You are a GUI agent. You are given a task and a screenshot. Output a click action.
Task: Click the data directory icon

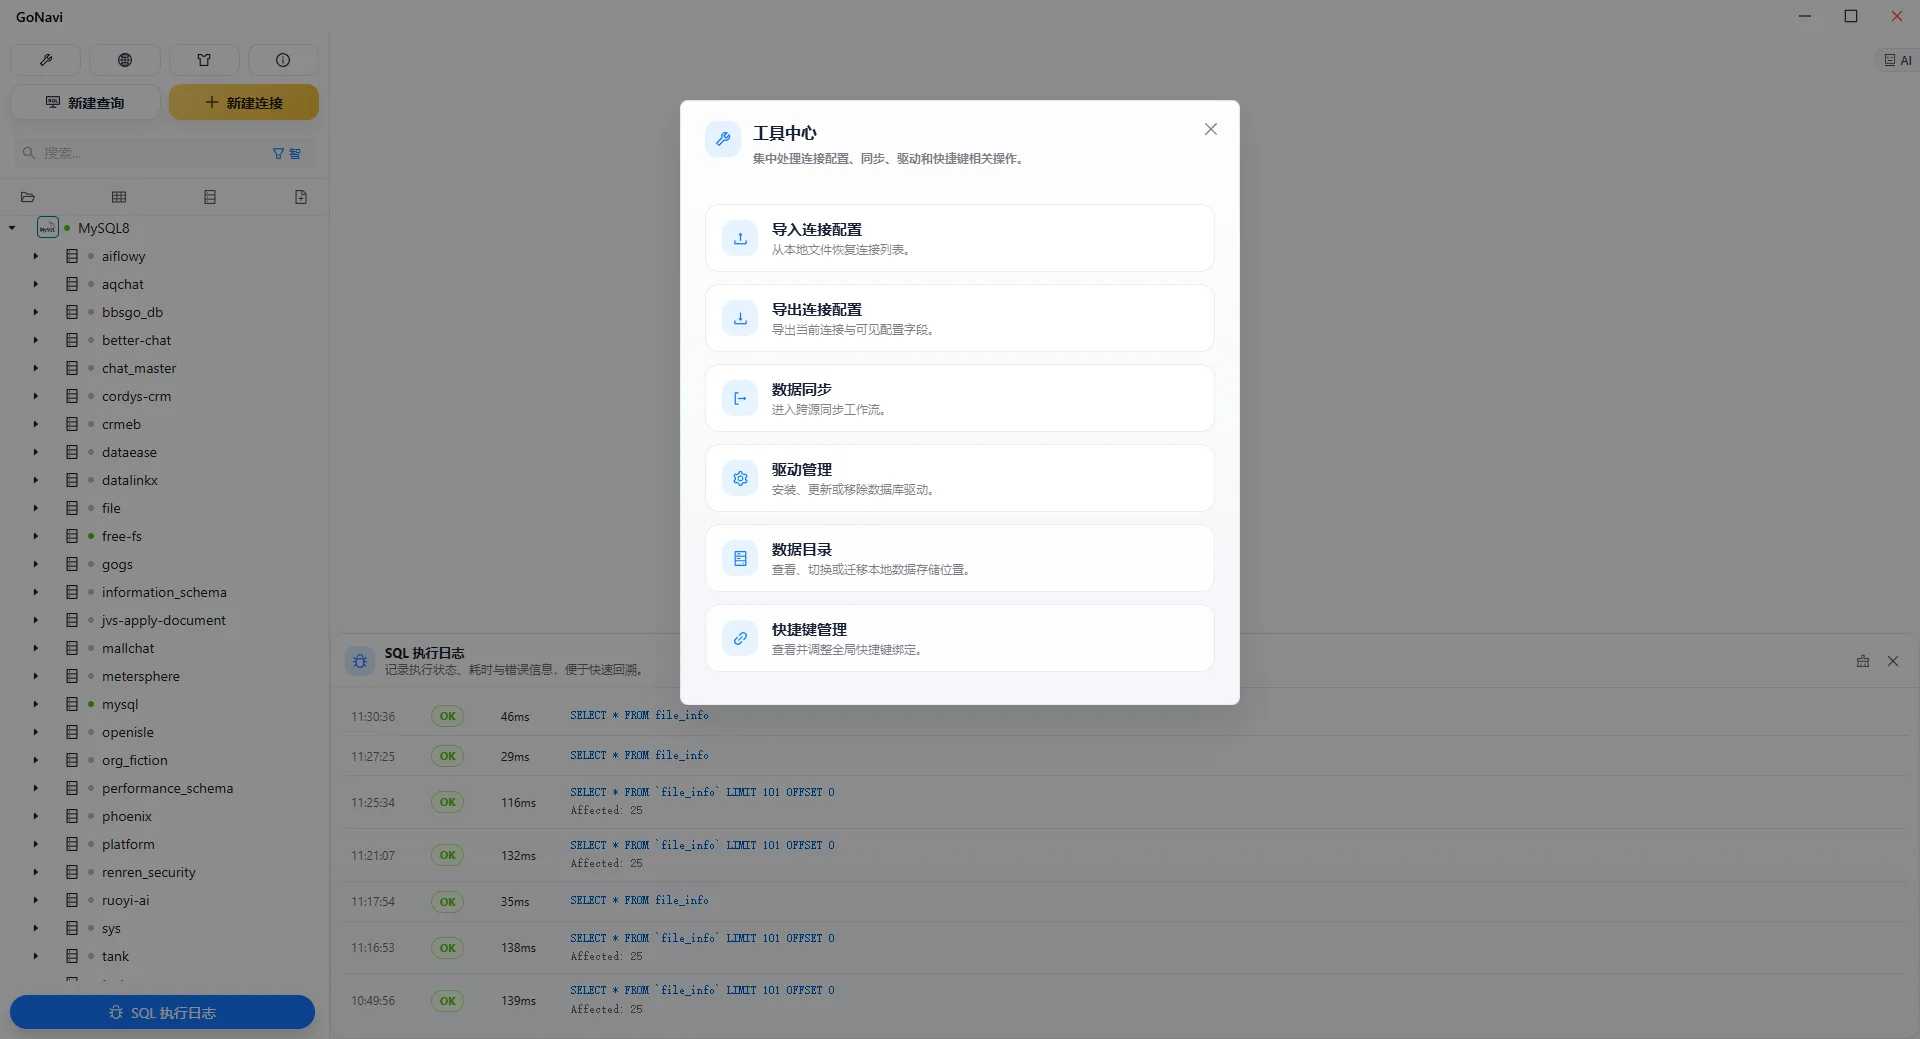pos(740,558)
